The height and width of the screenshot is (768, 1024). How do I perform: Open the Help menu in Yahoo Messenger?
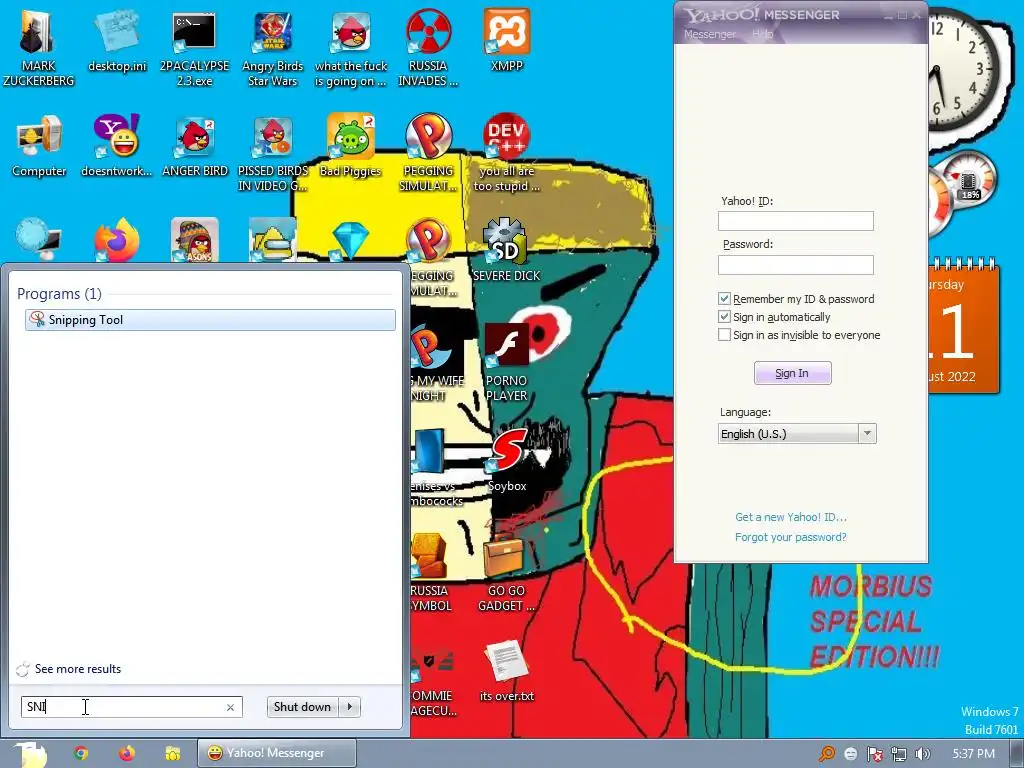click(762, 34)
